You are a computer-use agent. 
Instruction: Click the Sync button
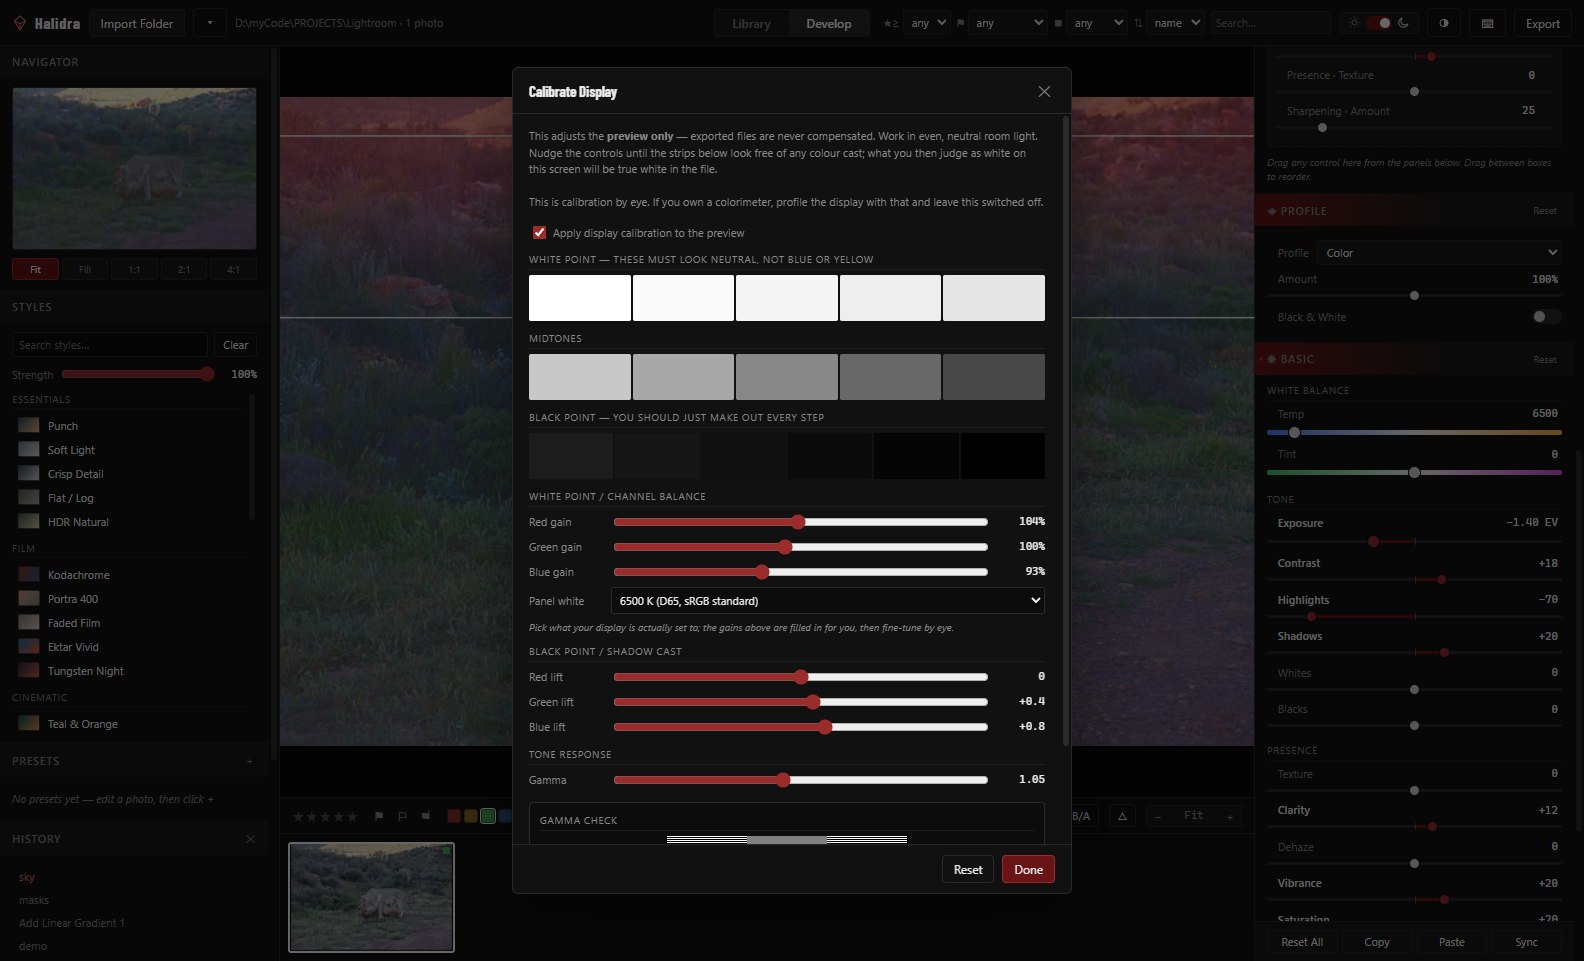click(x=1526, y=942)
